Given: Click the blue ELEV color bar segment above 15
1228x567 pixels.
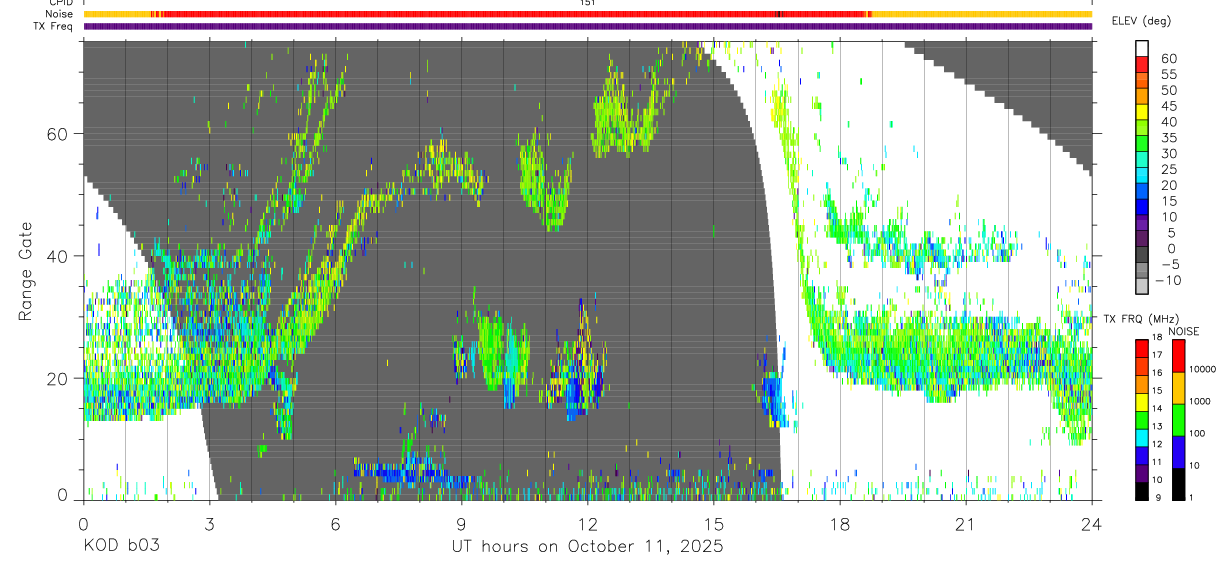Looking at the screenshot, I should point(1142,191).
